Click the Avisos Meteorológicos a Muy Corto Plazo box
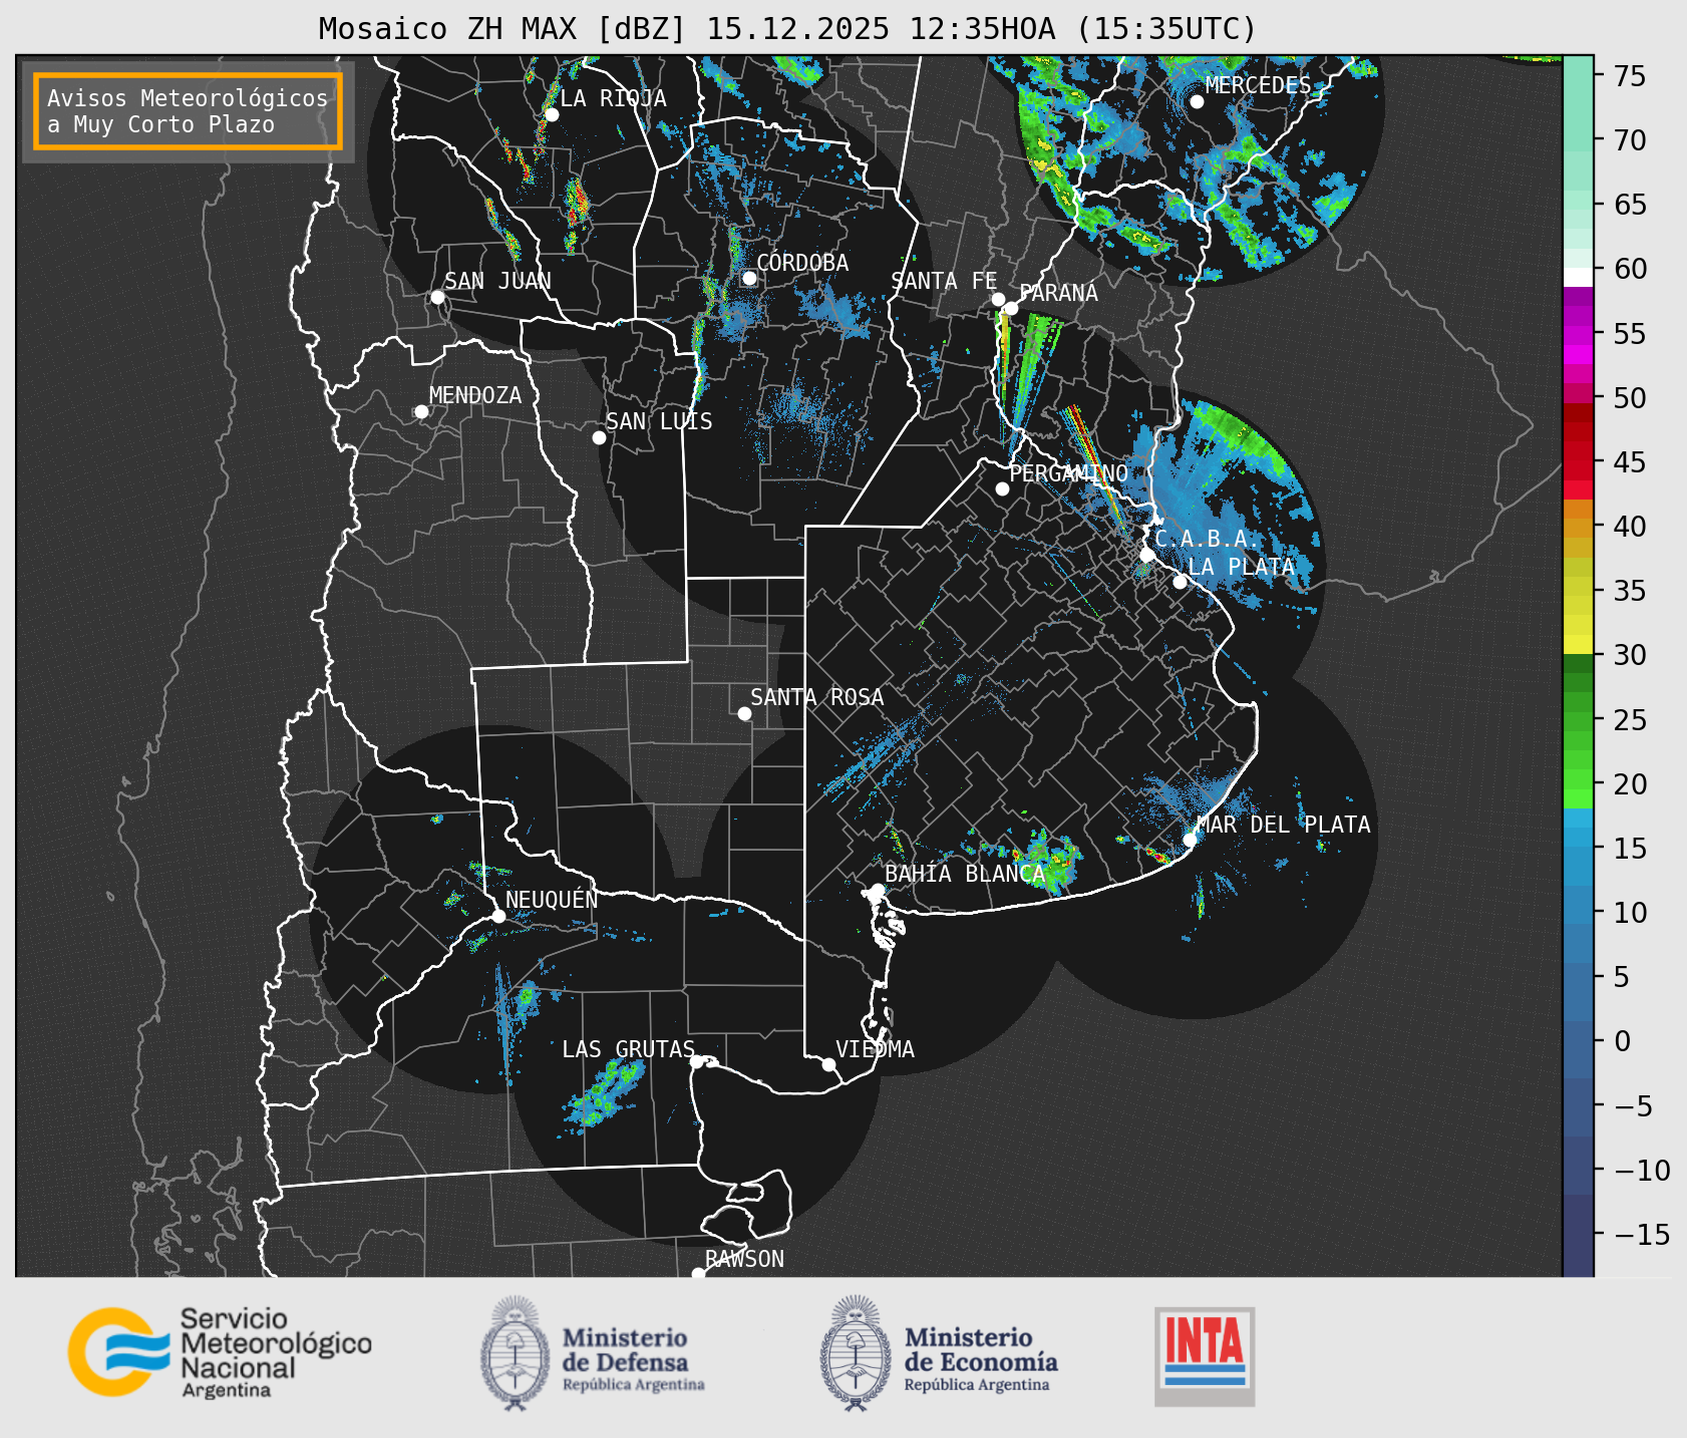The height and width of the screenshot is (1438, 1687). pyautogui.click(x=188, y=111)
